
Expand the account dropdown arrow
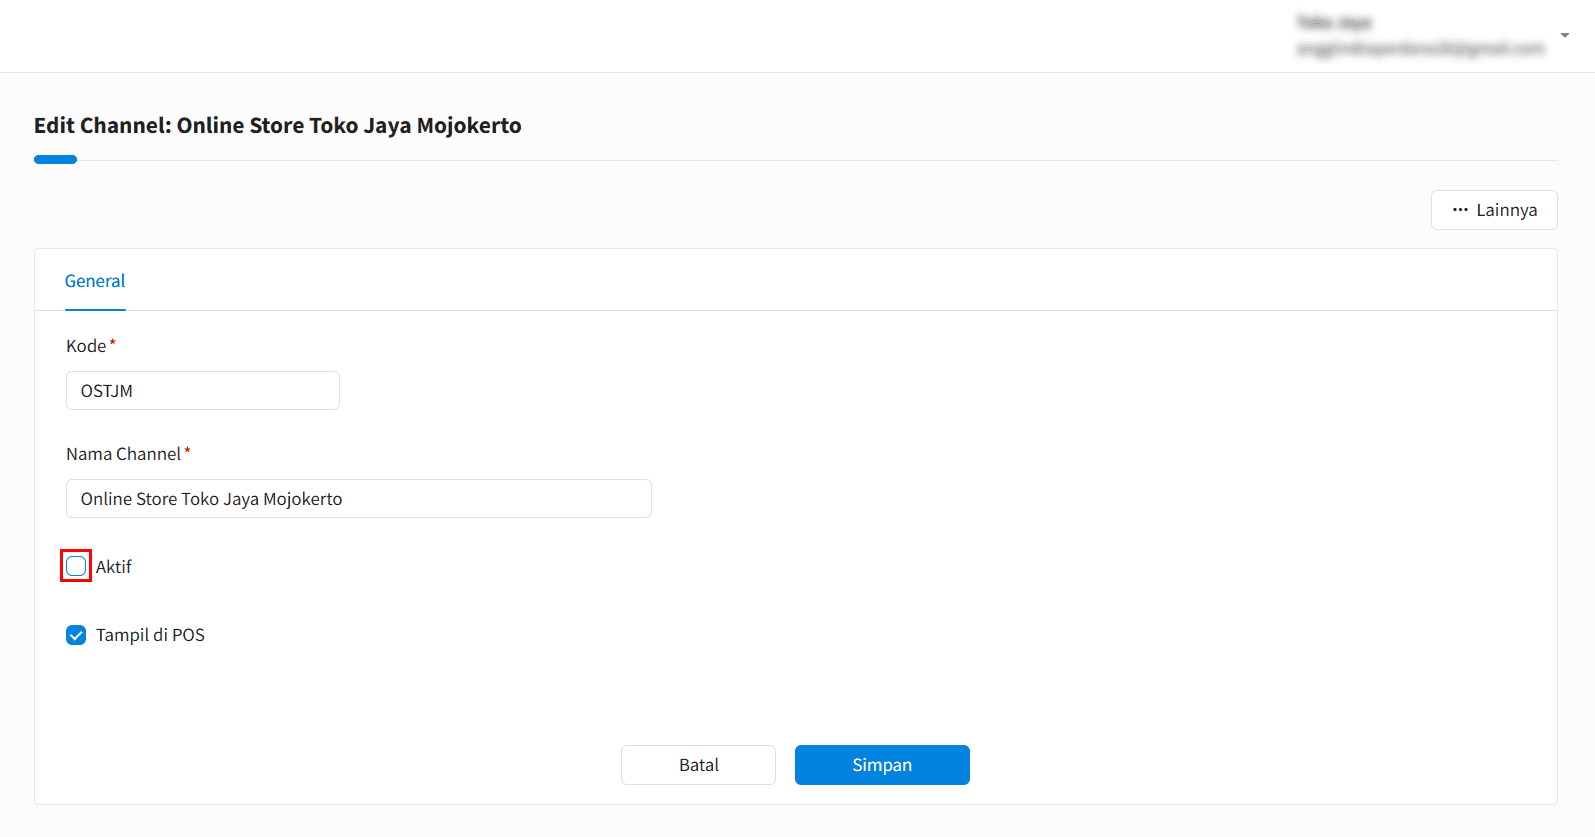point(1564,36)
